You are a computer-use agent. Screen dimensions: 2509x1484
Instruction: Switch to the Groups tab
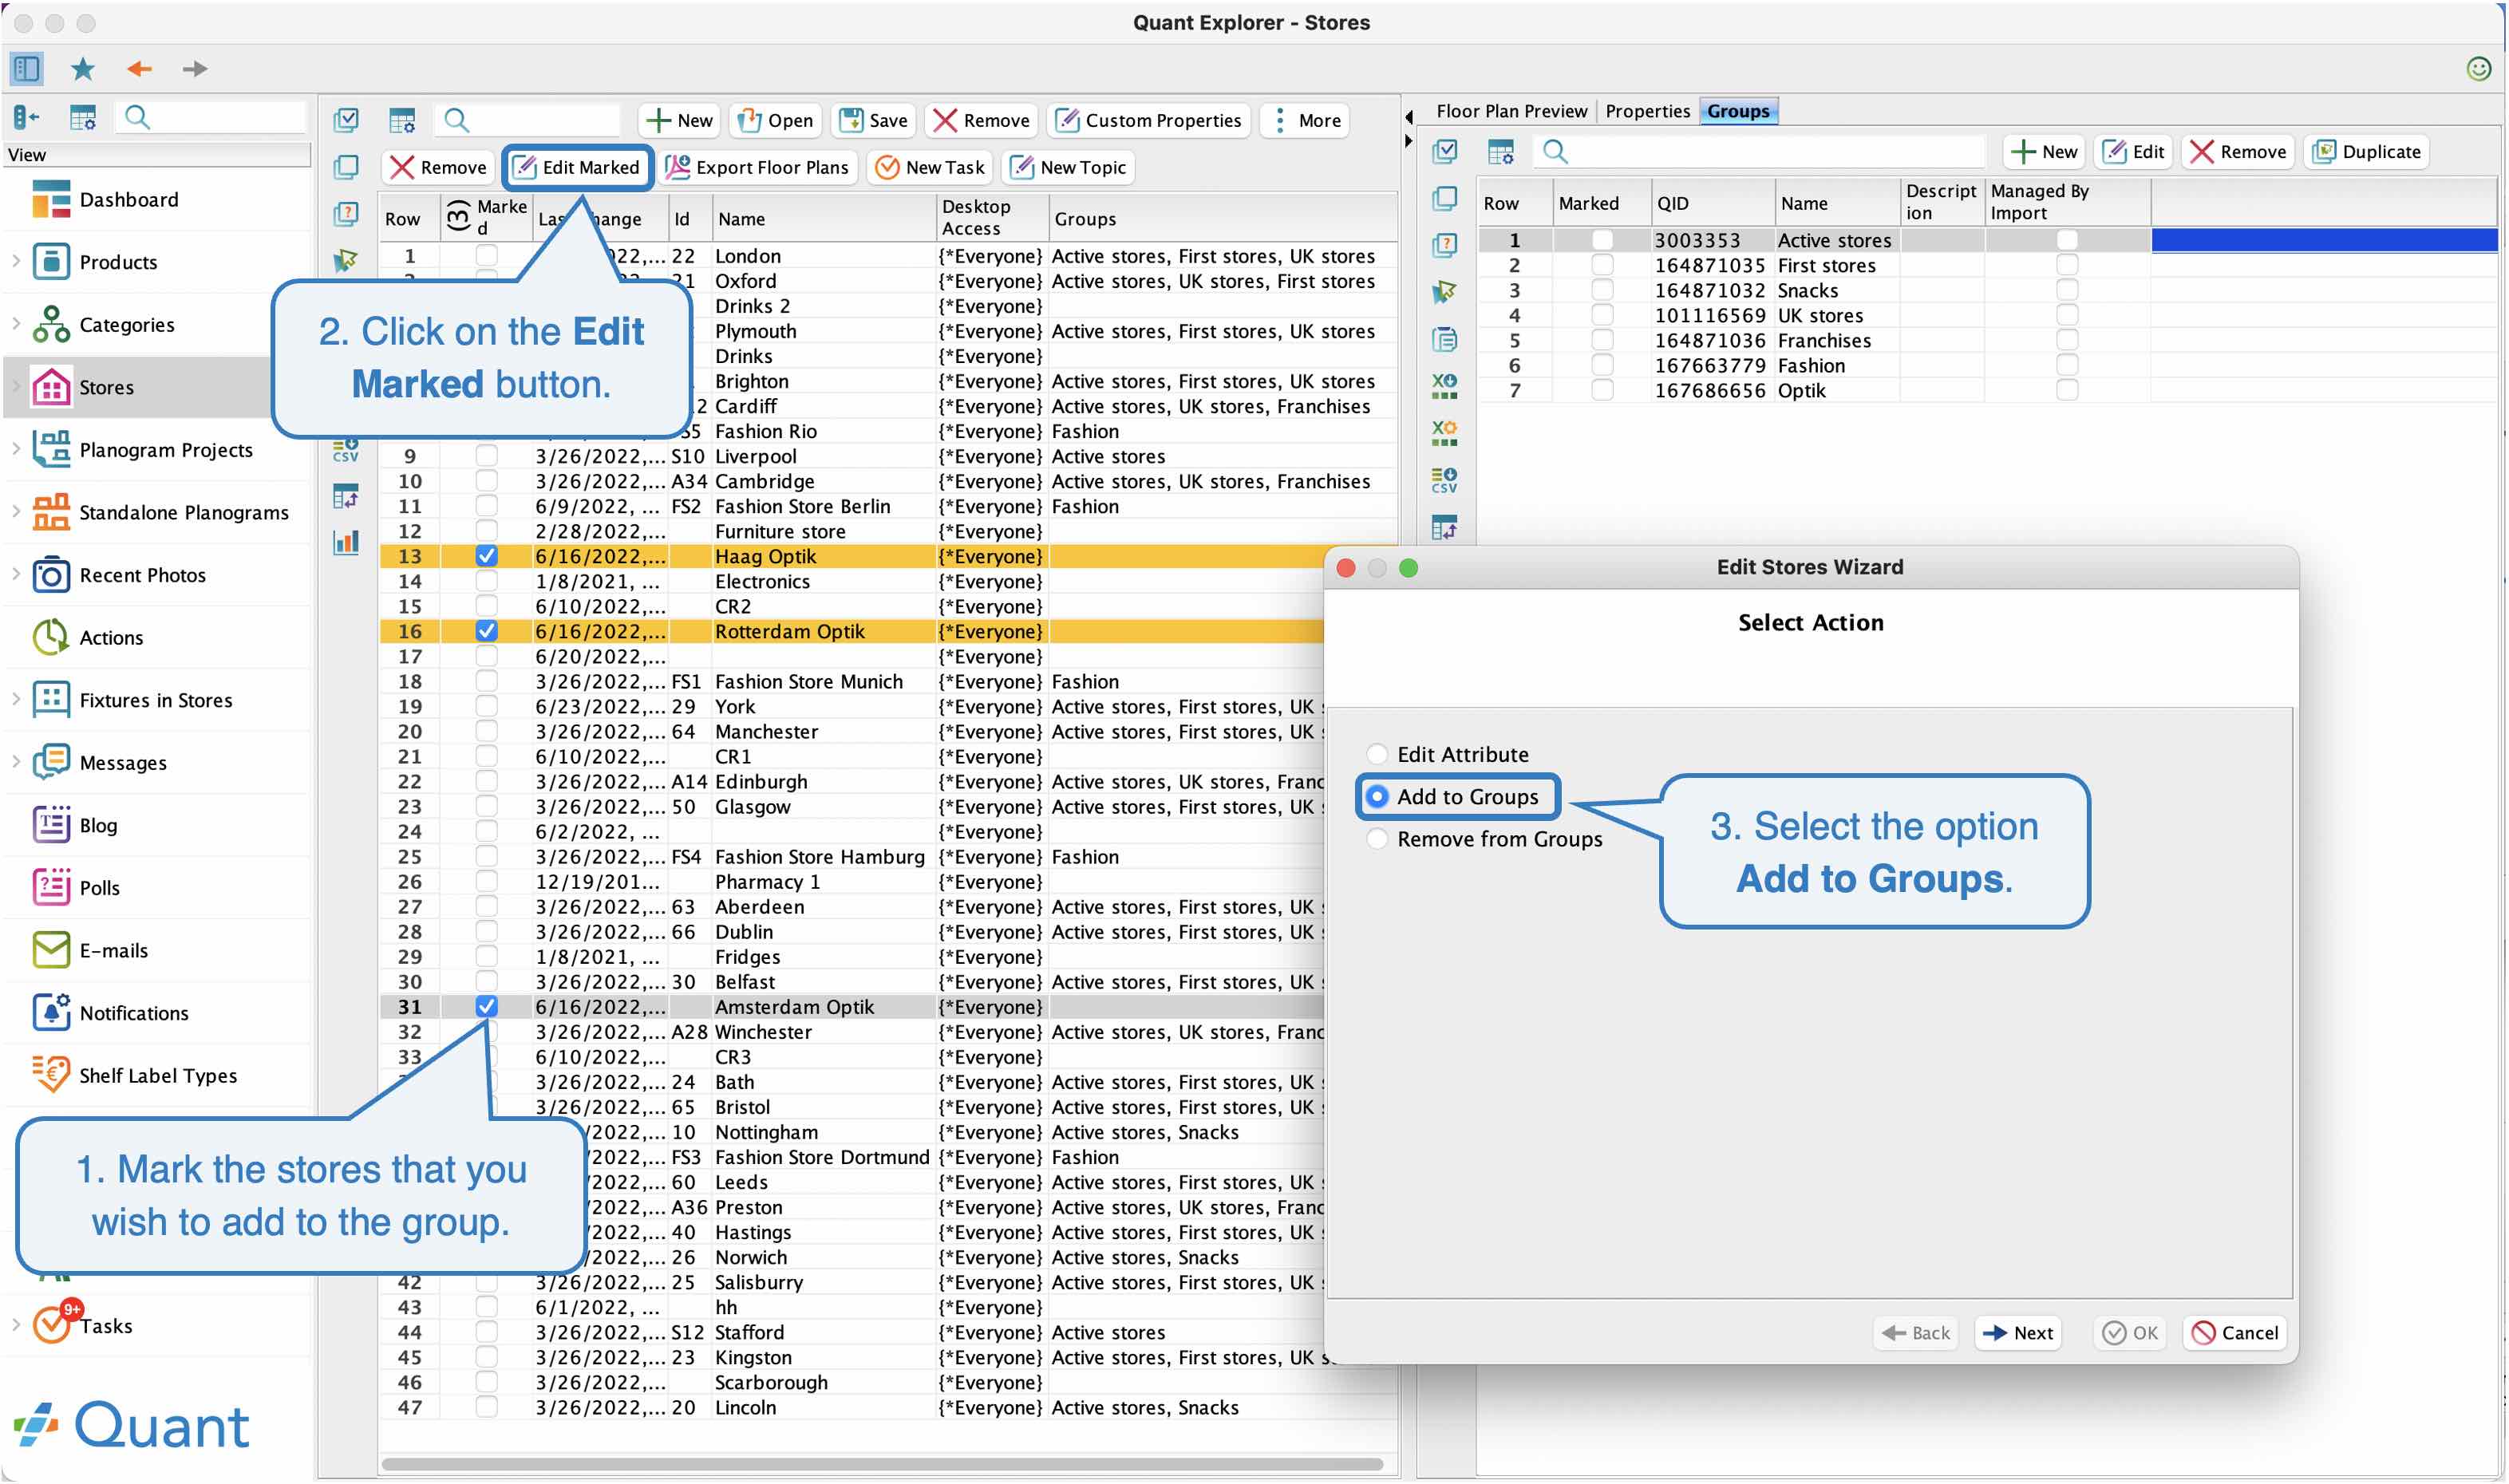pyautogui.click(x=1738, y=111)
